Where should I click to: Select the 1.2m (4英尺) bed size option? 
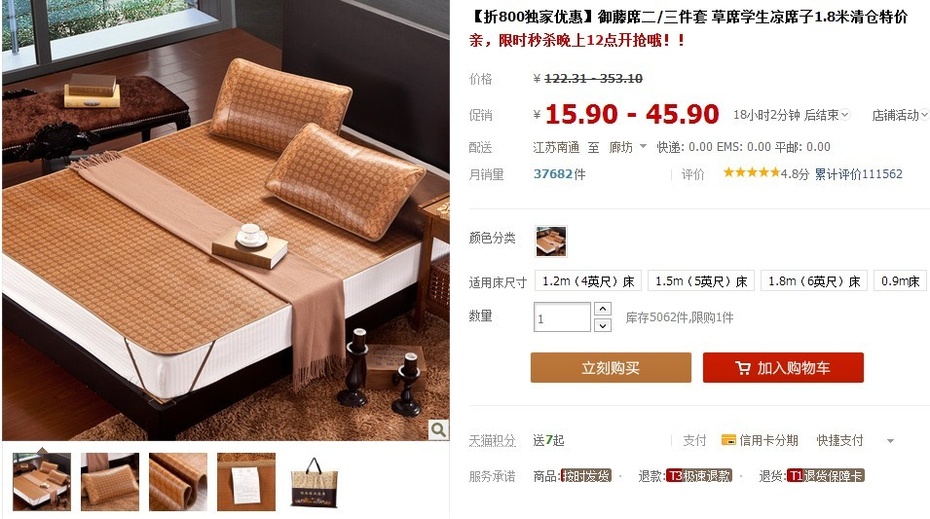(x=588, y=281)
